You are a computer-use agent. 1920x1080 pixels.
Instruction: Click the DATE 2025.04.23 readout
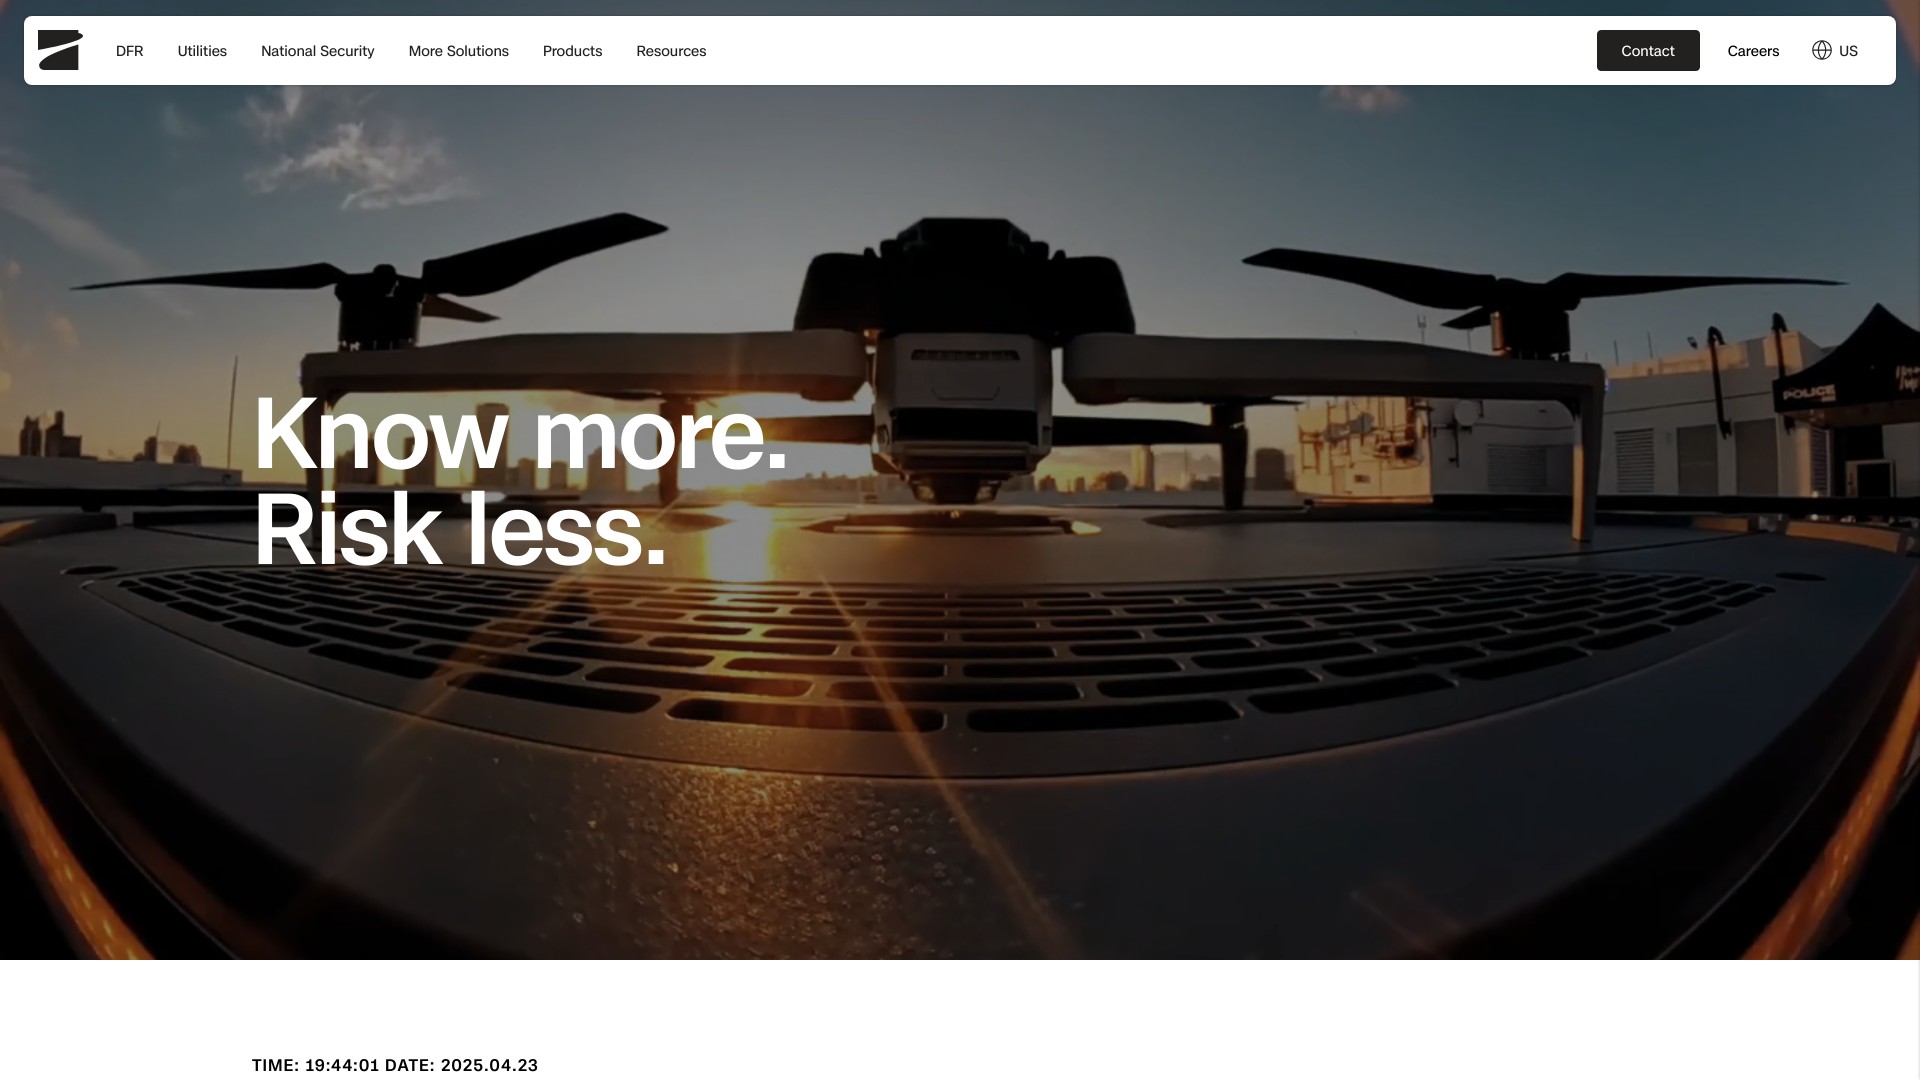pyautogui.click(x=461, y=1065)
